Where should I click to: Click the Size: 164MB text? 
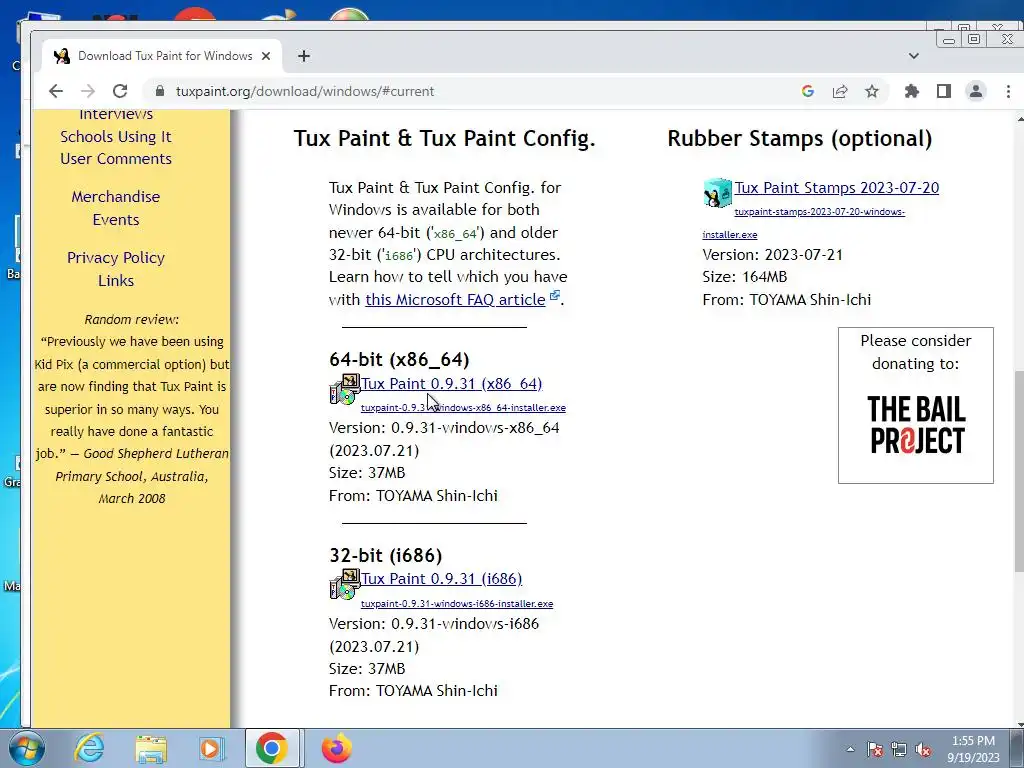744,277
